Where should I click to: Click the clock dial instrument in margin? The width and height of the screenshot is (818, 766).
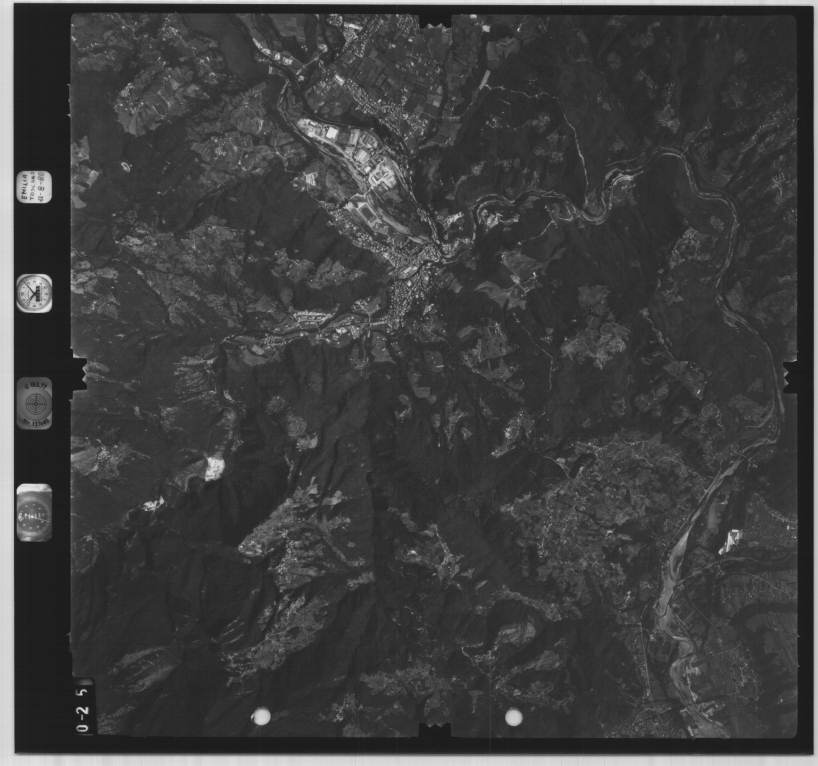35,293
